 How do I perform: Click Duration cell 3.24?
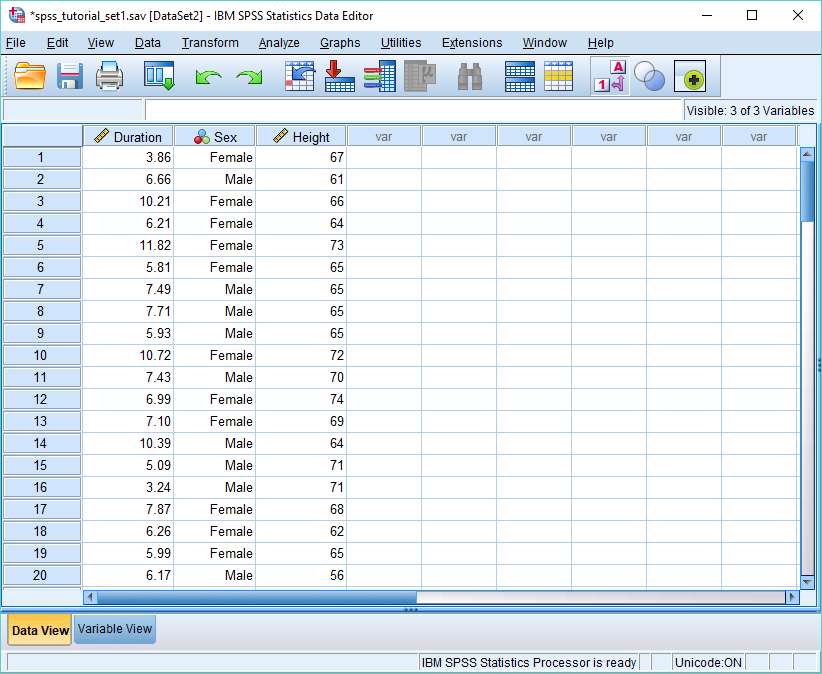(128, 487)
